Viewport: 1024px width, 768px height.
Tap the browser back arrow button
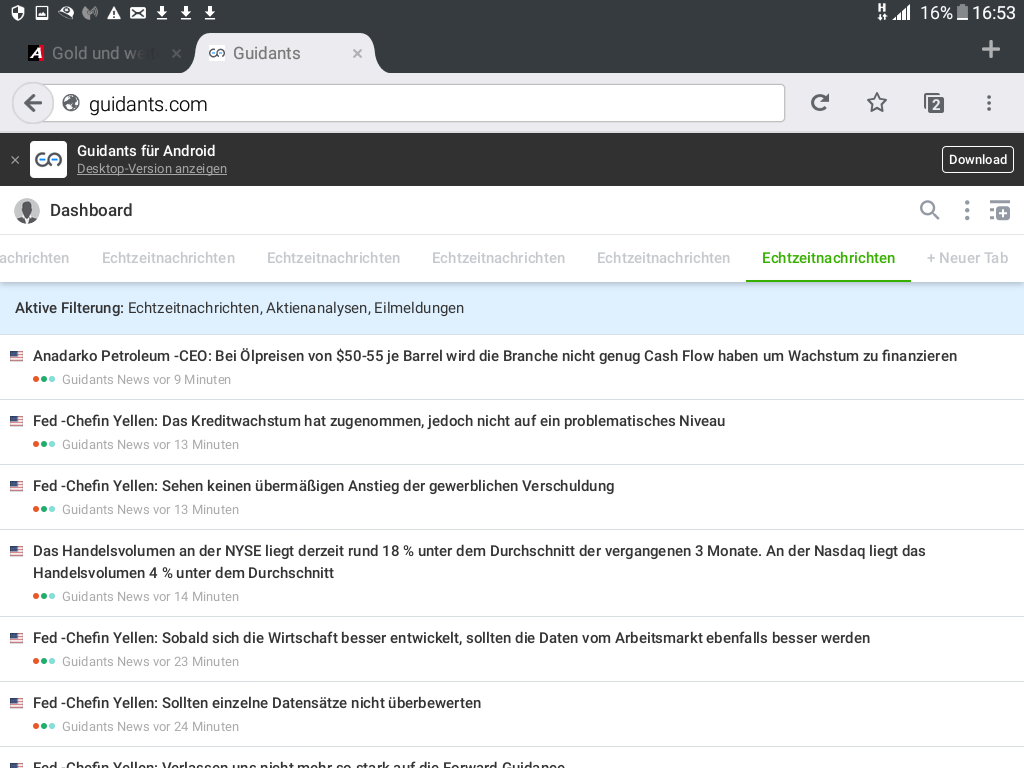tap(33, 103)
